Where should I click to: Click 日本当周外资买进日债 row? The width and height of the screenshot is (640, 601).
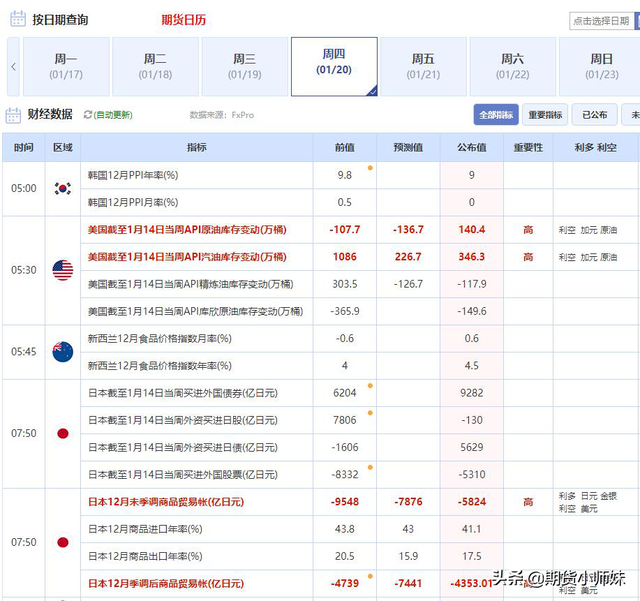pos(359,447)
